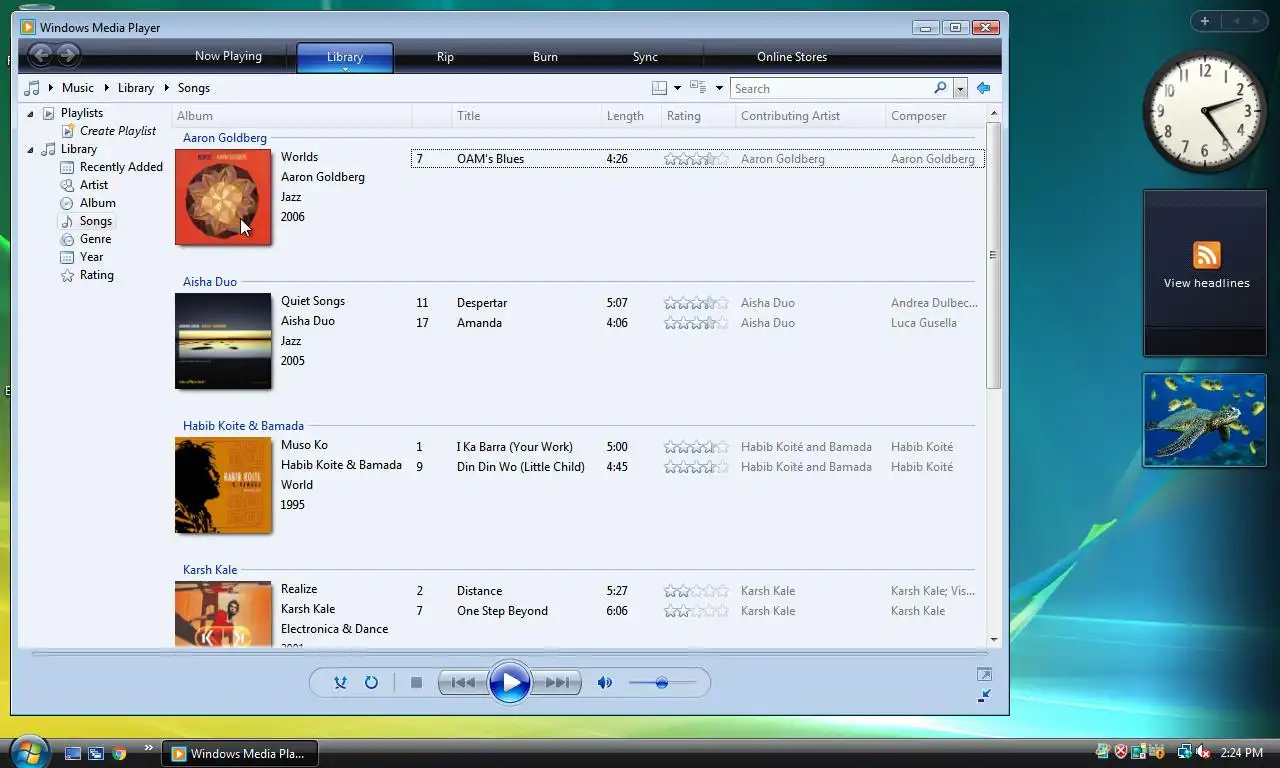Turn on repeat playback

click(x=371, y=683)
